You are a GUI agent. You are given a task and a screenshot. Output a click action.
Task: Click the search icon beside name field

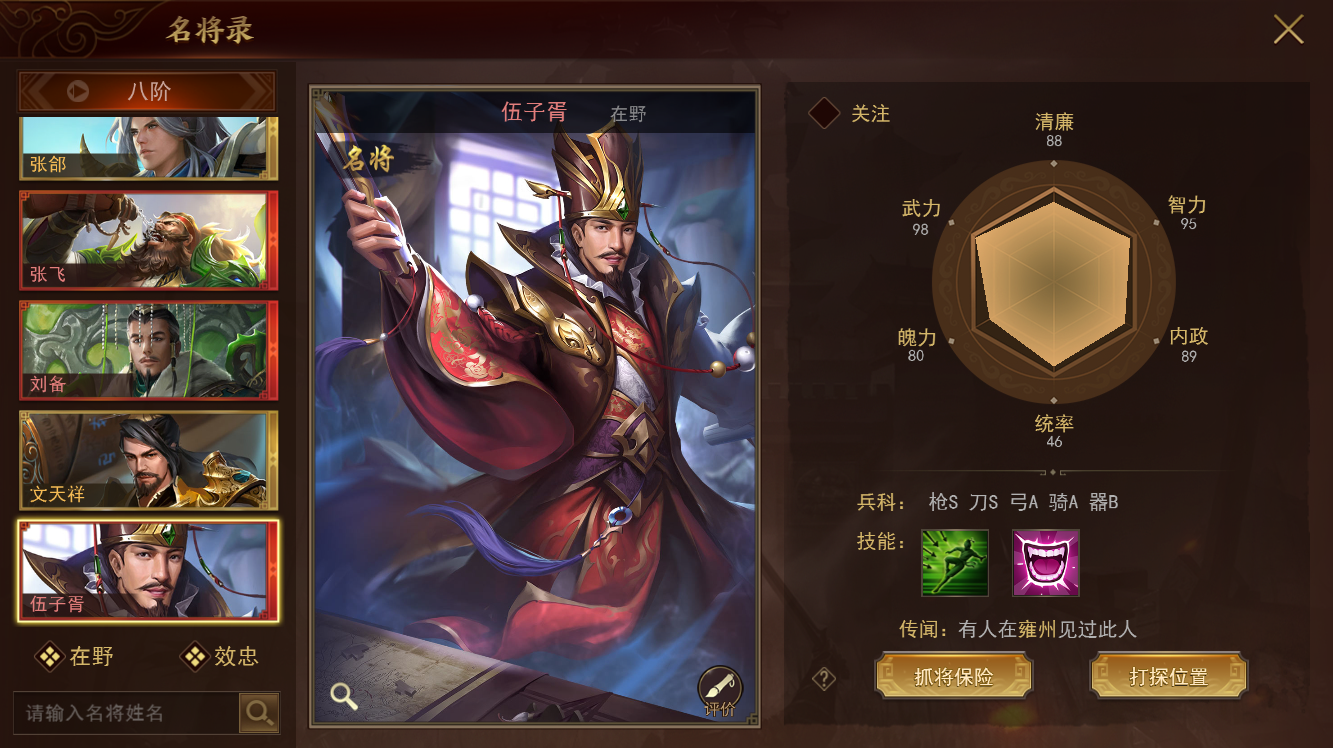(259, 712)
